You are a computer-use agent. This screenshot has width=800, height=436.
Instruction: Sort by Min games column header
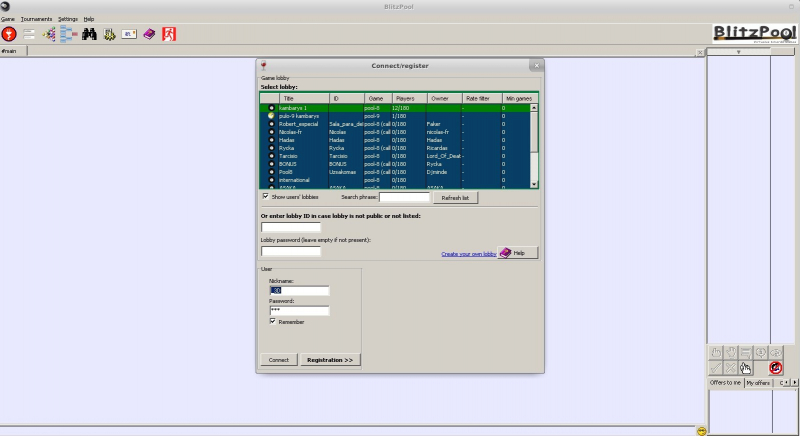point(519,98)
